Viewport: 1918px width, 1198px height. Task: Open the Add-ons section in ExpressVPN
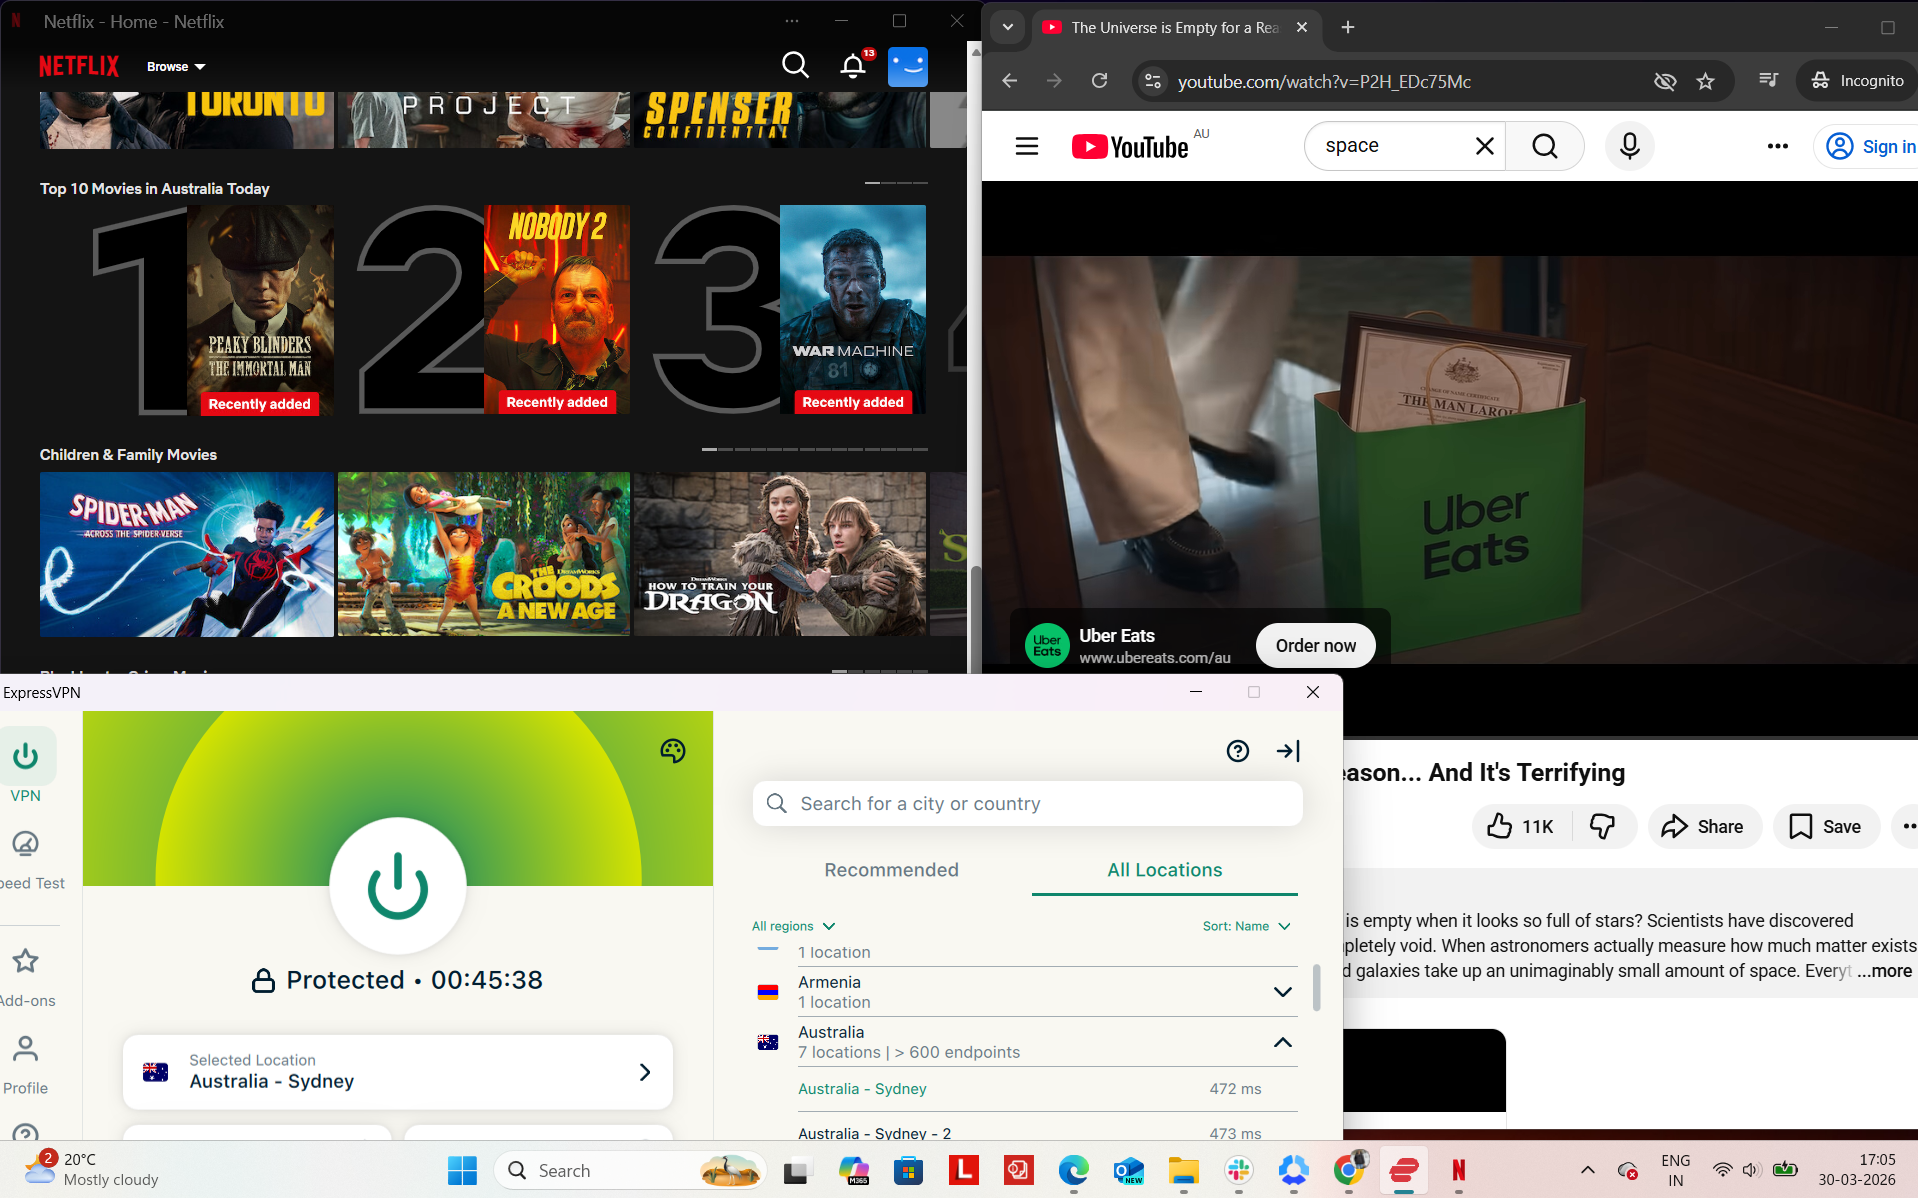[24, 970]
